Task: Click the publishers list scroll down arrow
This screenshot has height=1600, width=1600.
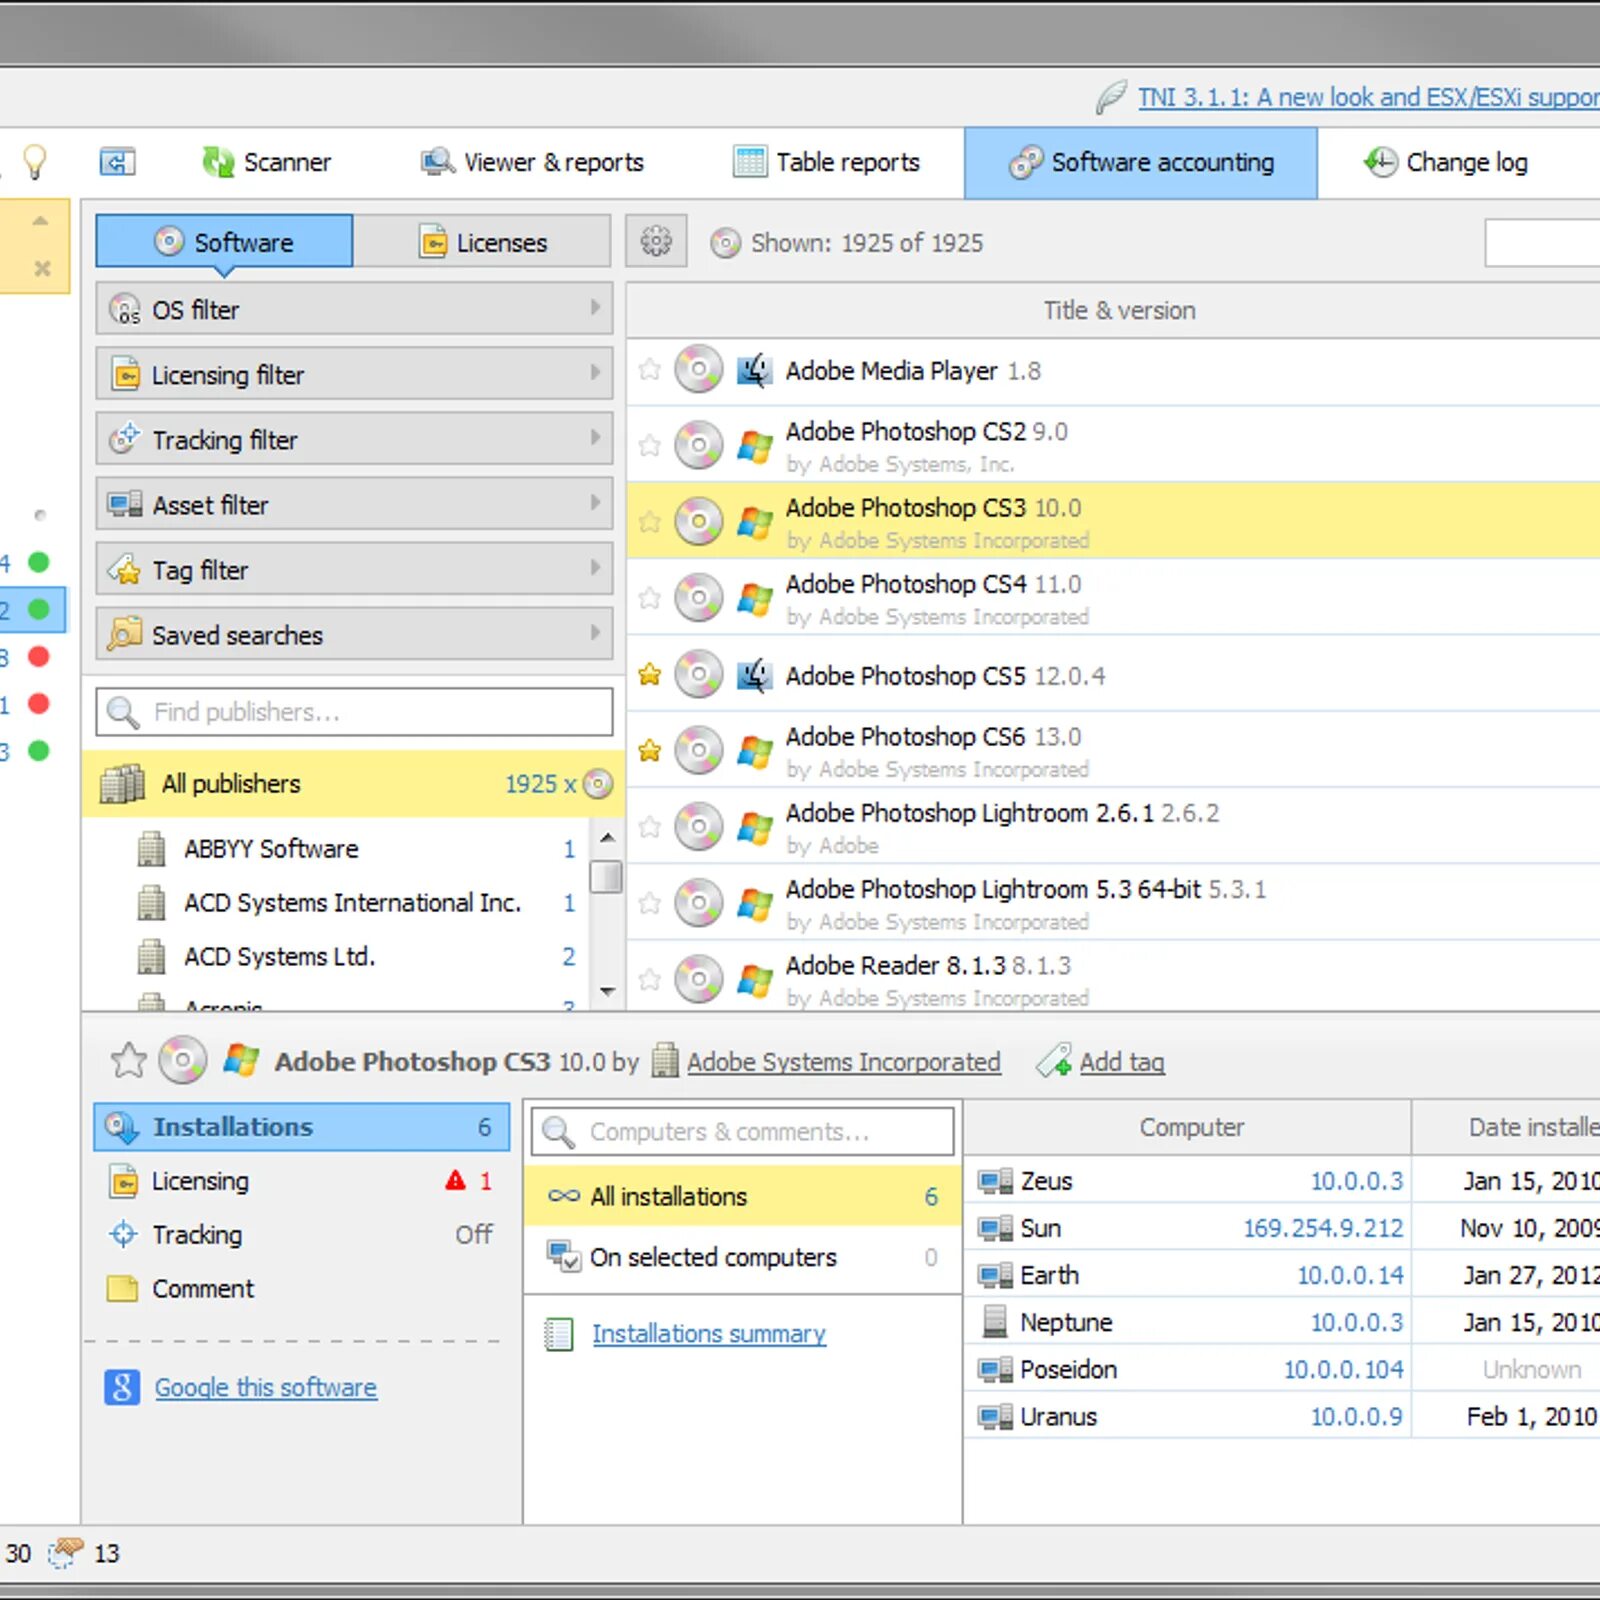Action: point(607,991)
